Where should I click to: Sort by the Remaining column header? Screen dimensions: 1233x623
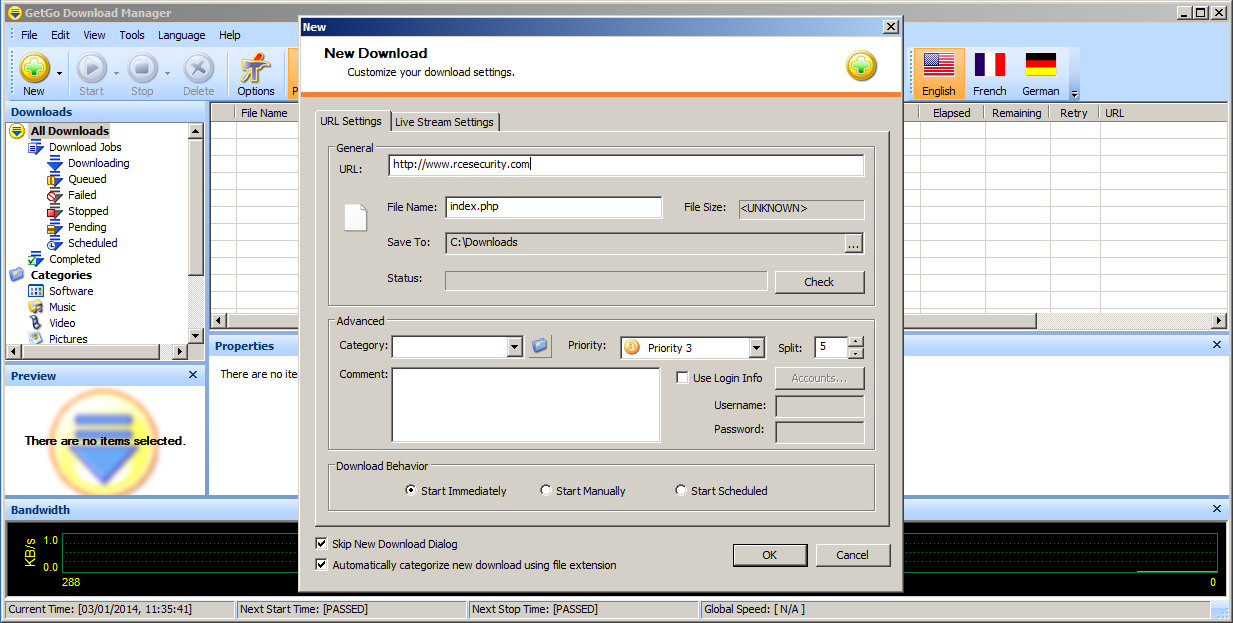click(x=1016, y=113)
